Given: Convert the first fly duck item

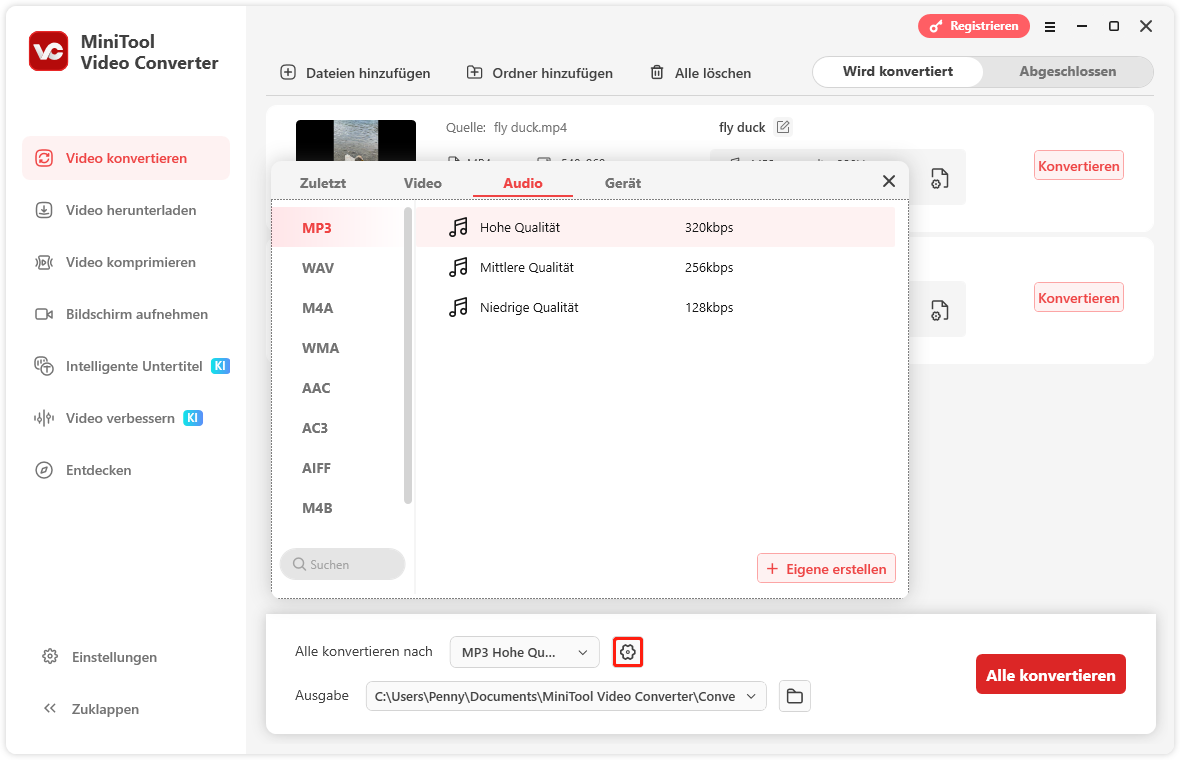Looking at the screenshot, I should pyautogui.click(x=1078, y=166).
